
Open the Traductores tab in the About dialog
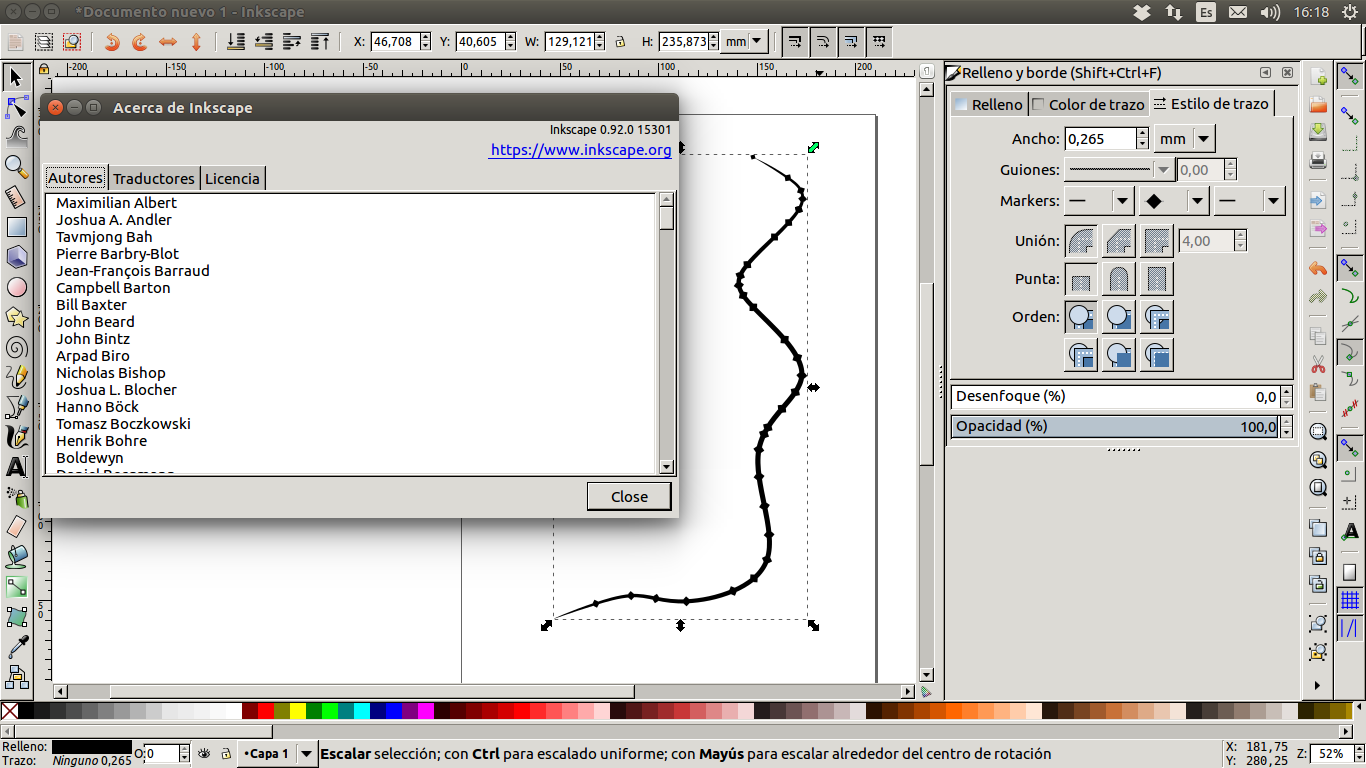click(x=154, y=178)
